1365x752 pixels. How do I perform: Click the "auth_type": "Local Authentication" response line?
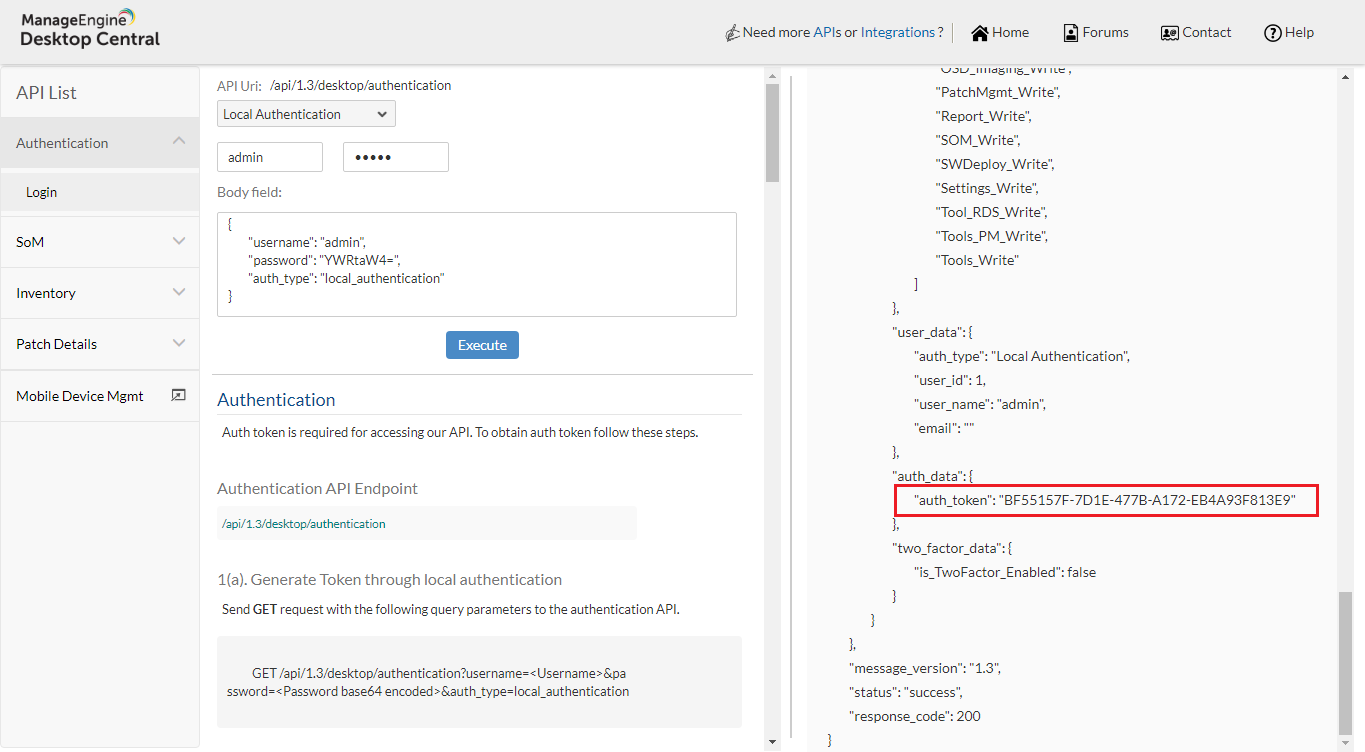(1022, 356)
